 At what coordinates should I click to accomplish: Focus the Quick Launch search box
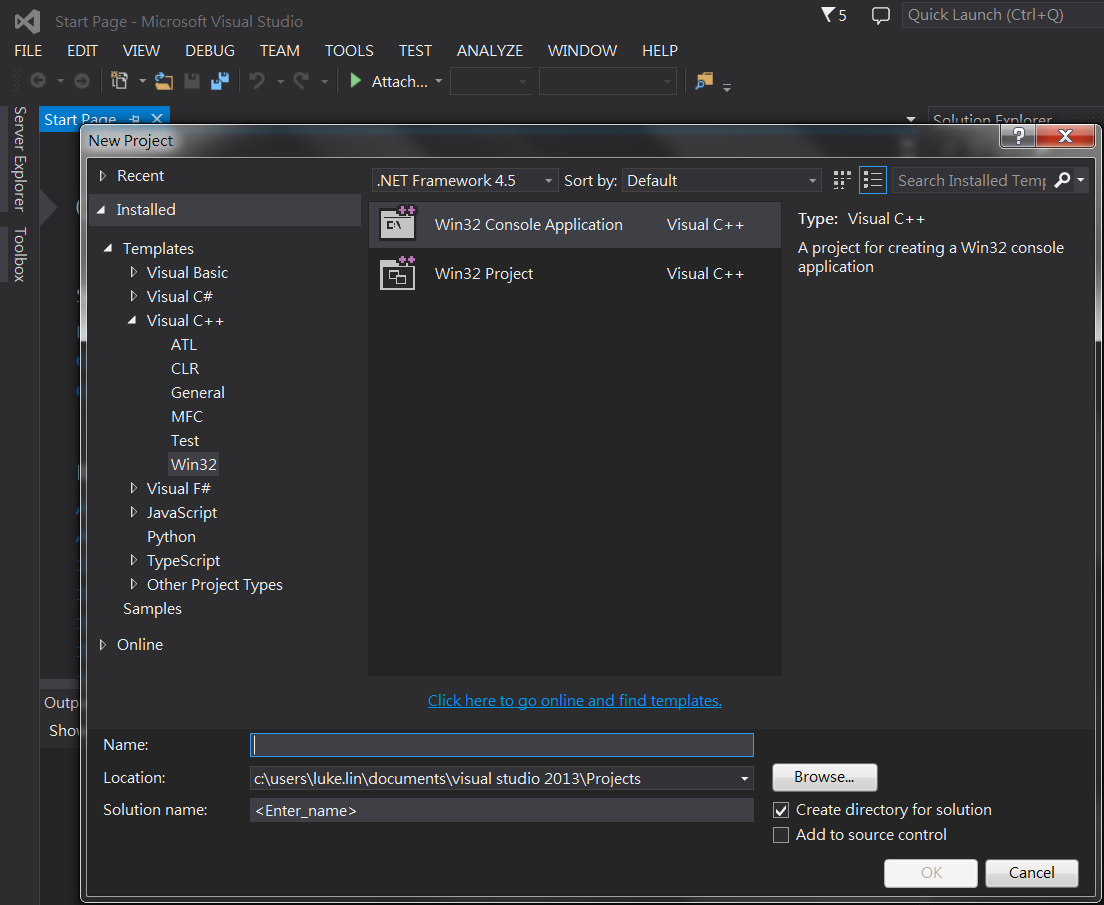tap(1003, 15)
